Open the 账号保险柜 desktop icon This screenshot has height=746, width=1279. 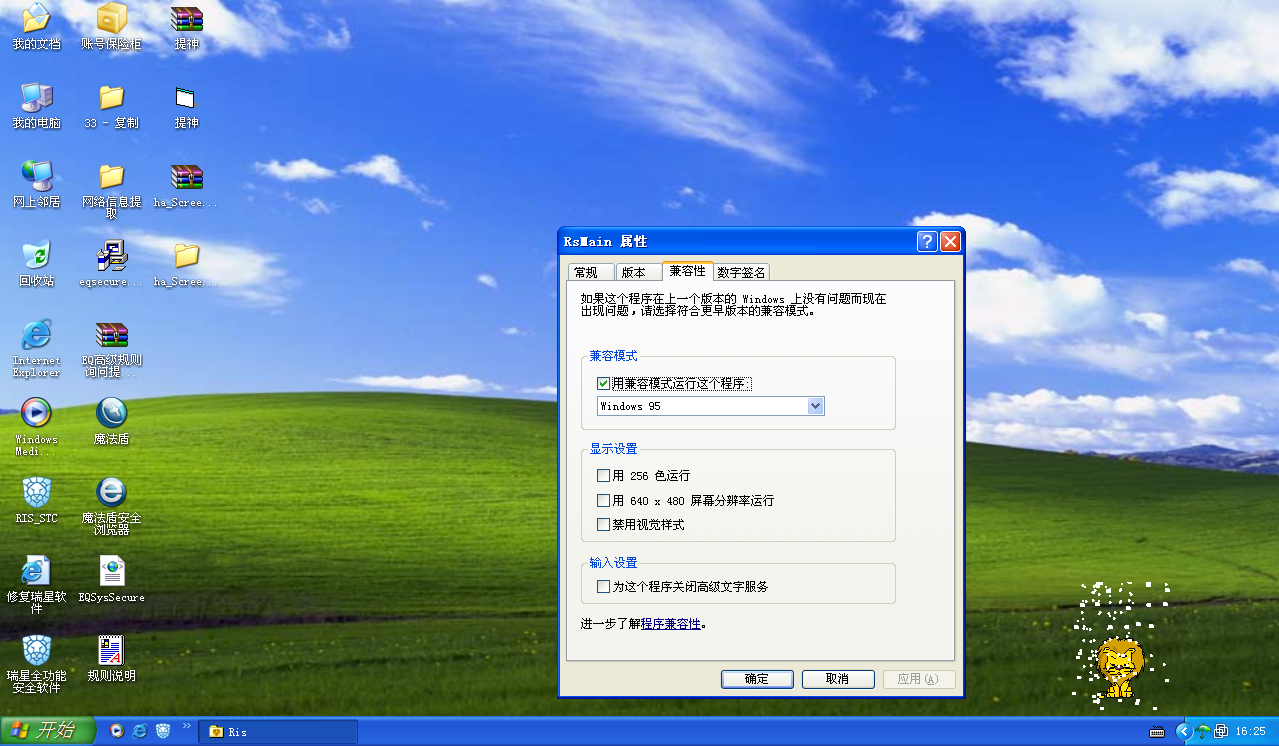click(111, 27)
